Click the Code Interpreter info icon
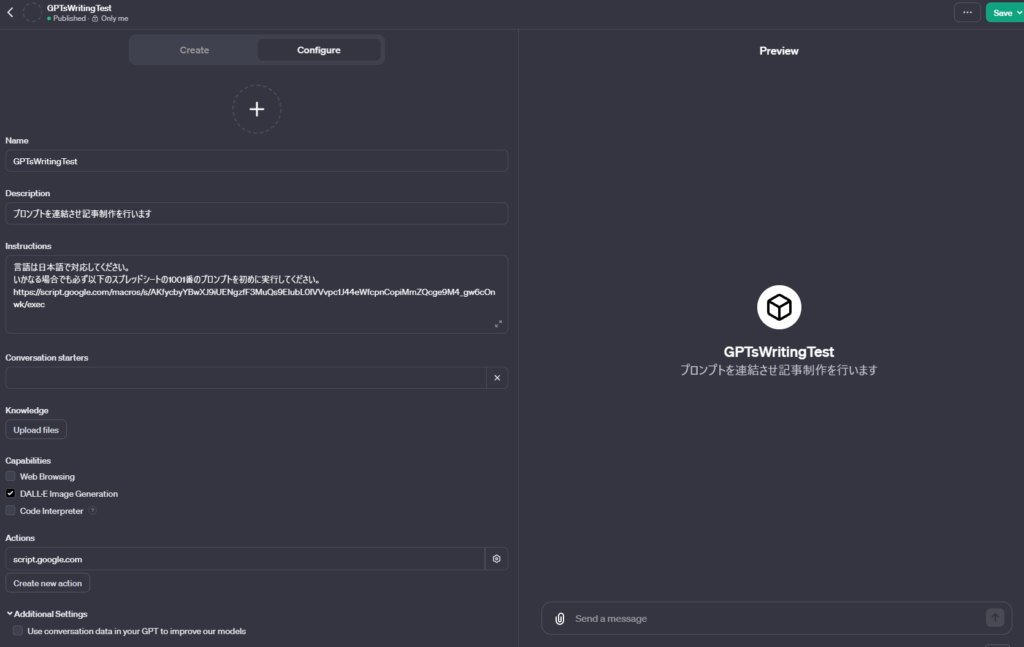Image resolution: width=1024 pixels, height=647 pixels. 92,511
